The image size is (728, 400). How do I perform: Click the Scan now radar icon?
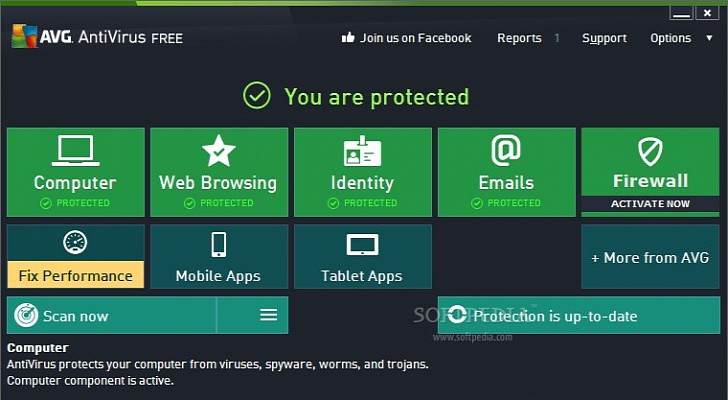coord(26,316)
